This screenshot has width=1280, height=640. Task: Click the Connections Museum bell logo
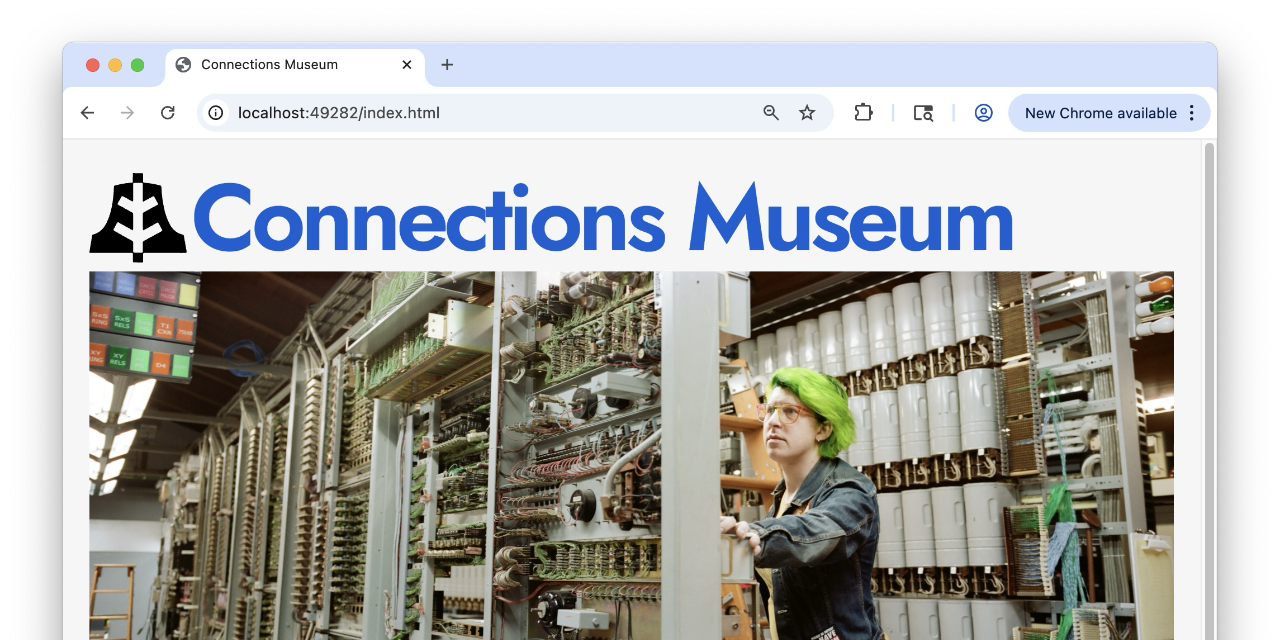138,215
